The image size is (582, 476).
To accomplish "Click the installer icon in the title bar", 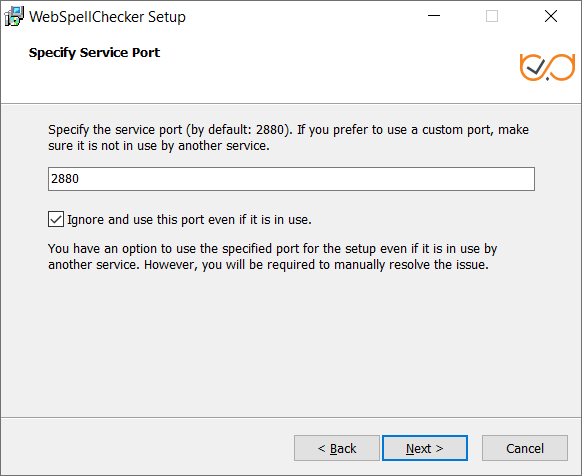I will coord(14,17).
